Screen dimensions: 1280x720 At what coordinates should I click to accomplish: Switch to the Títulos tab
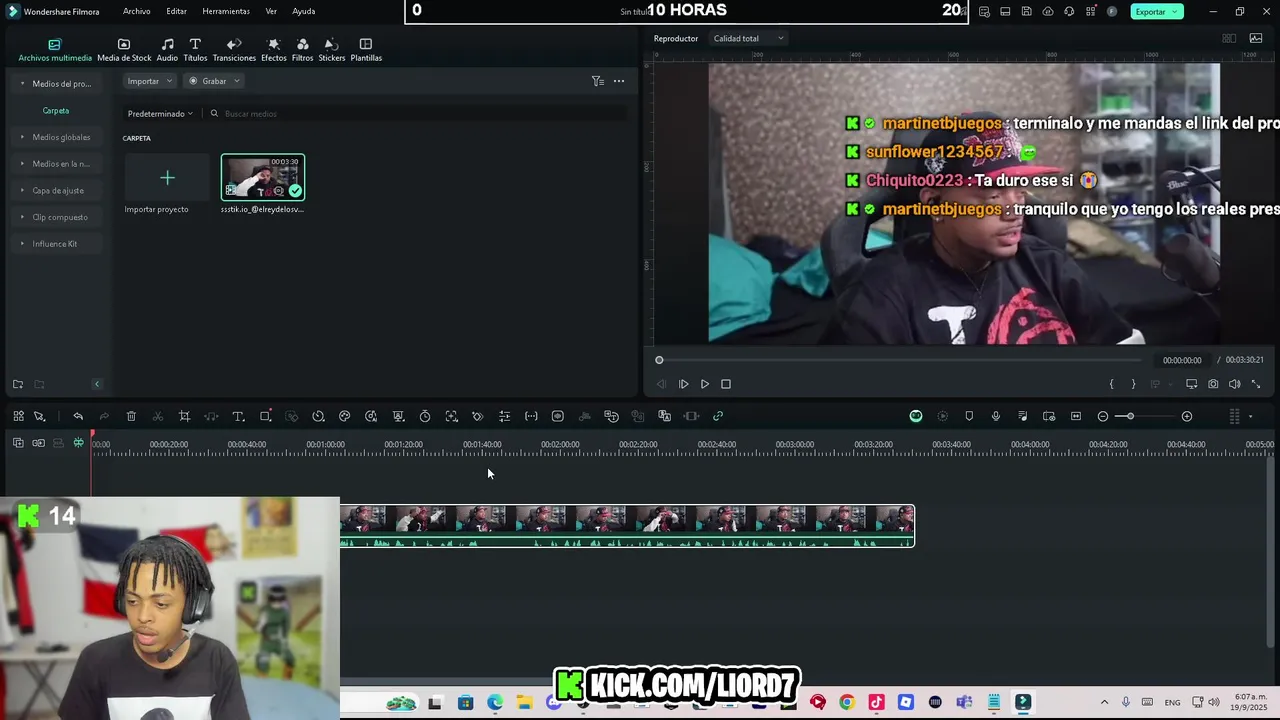[195, 50]
